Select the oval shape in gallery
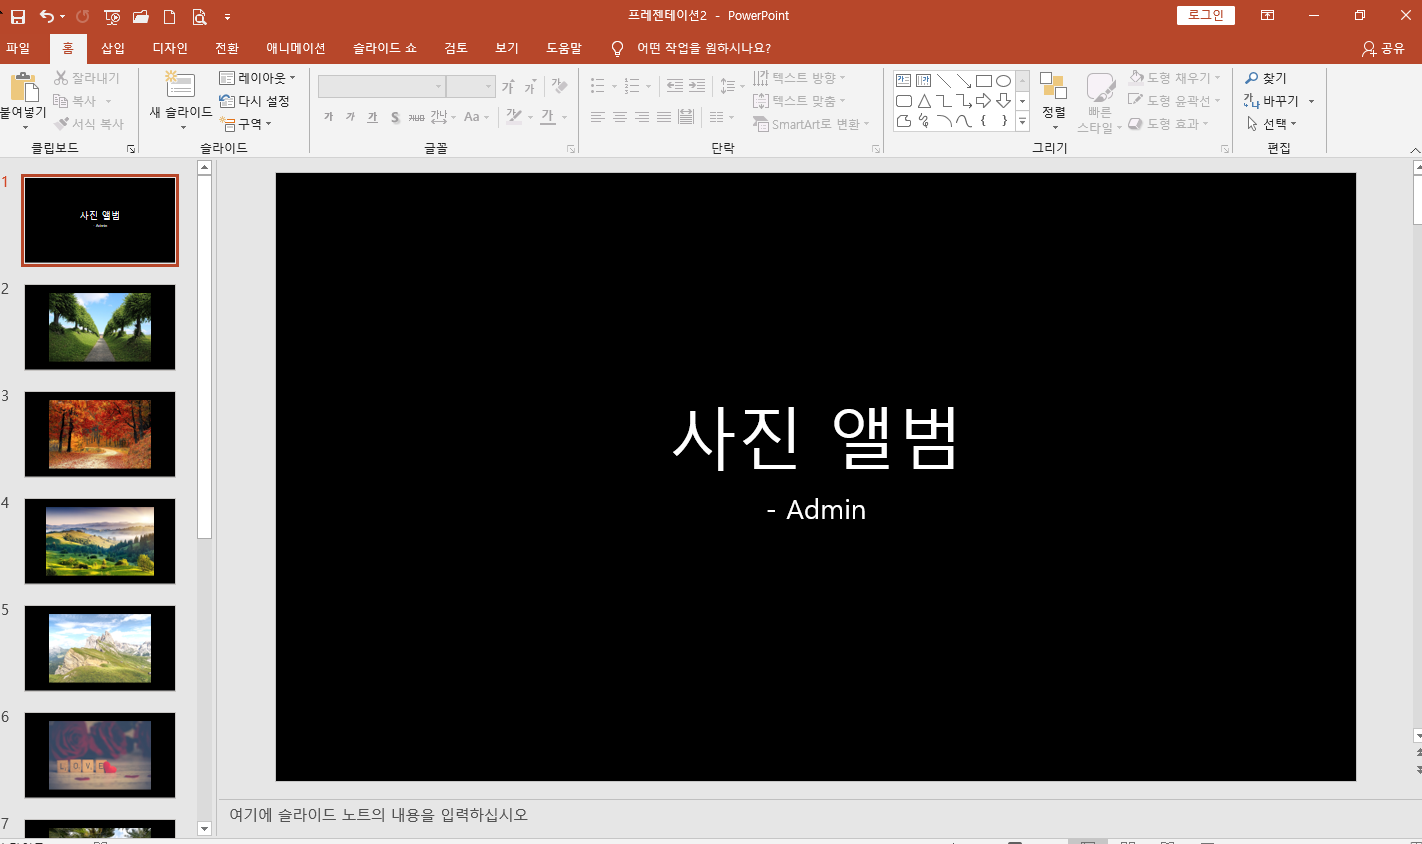1422x844 pixels. tap(1003, 81)
